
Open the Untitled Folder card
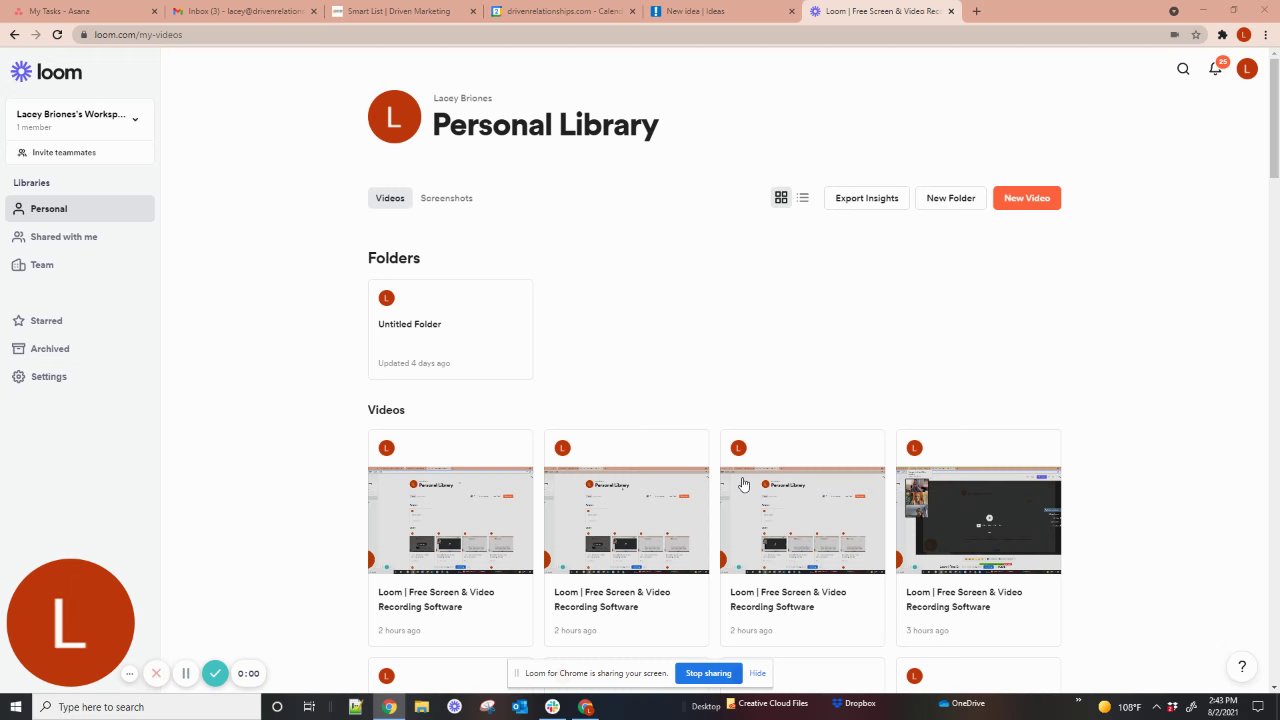(450, 329)
